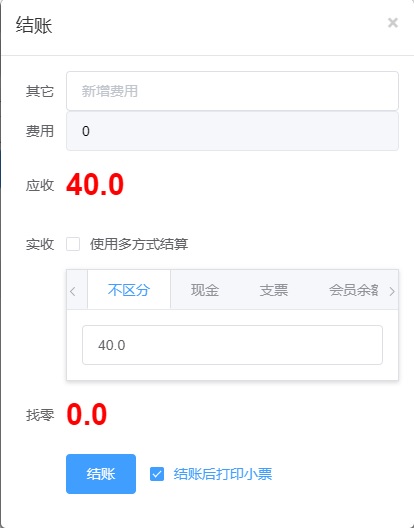
Task: Click the 费用 amount field showing 0
Action: click(232, 131)
